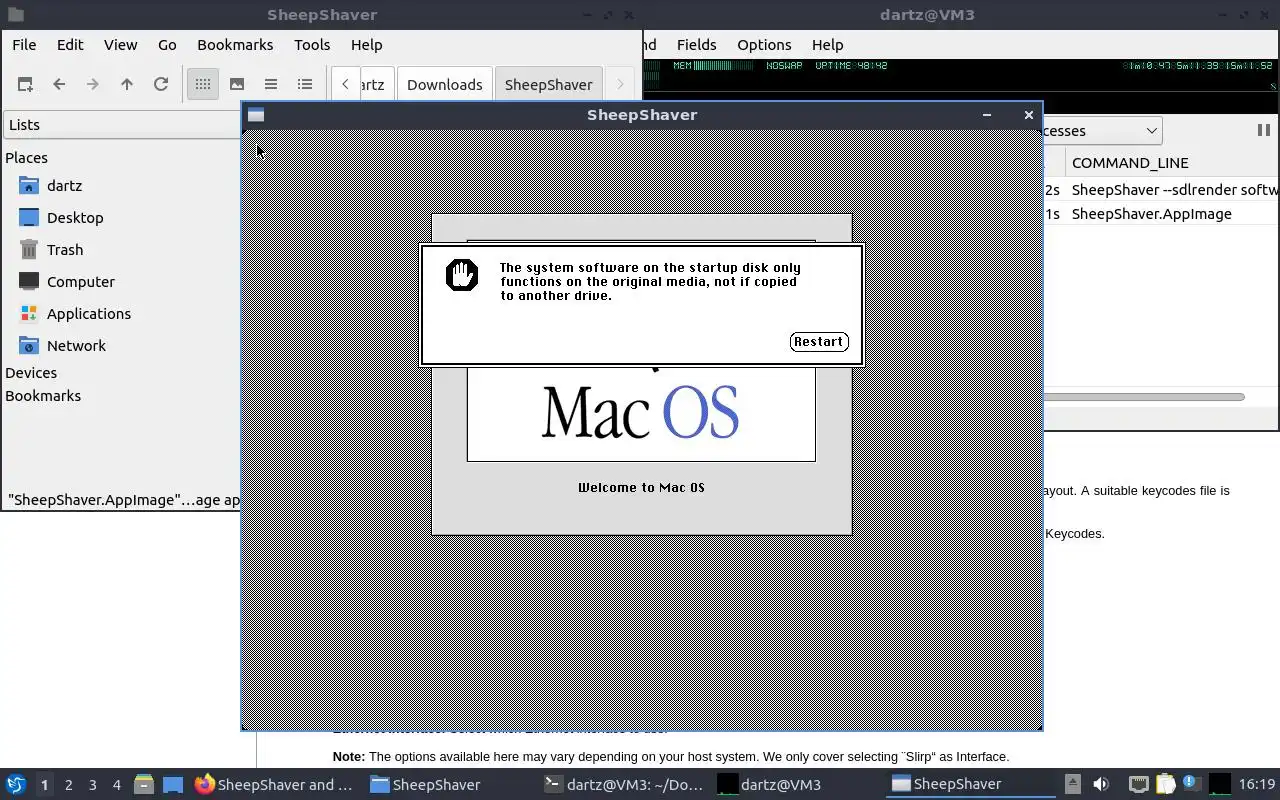Switch to the dartz@VM3: ~/Do... terminal taskbar item
1280x800 pixels.
(624, 785)
